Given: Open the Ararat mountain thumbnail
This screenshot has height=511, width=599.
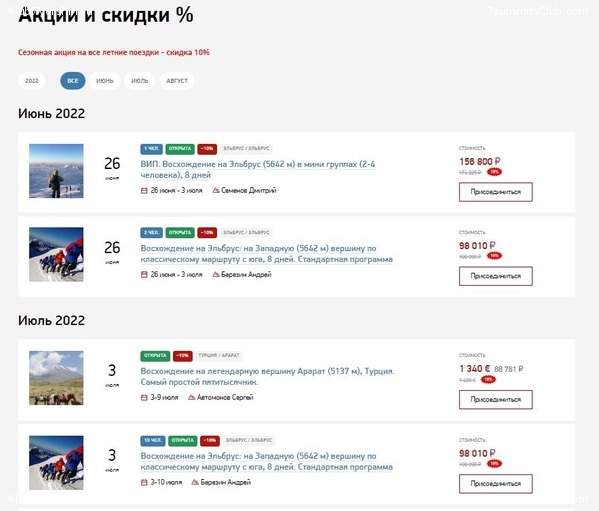Looking at the screenshot, I should pyautogui.click(x=56, y=378).
